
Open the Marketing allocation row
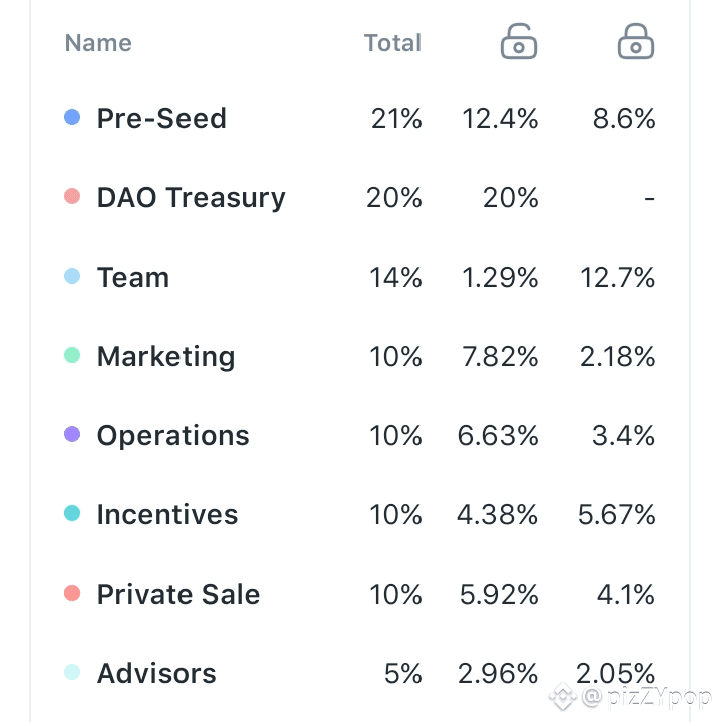(x=166, y=356)
